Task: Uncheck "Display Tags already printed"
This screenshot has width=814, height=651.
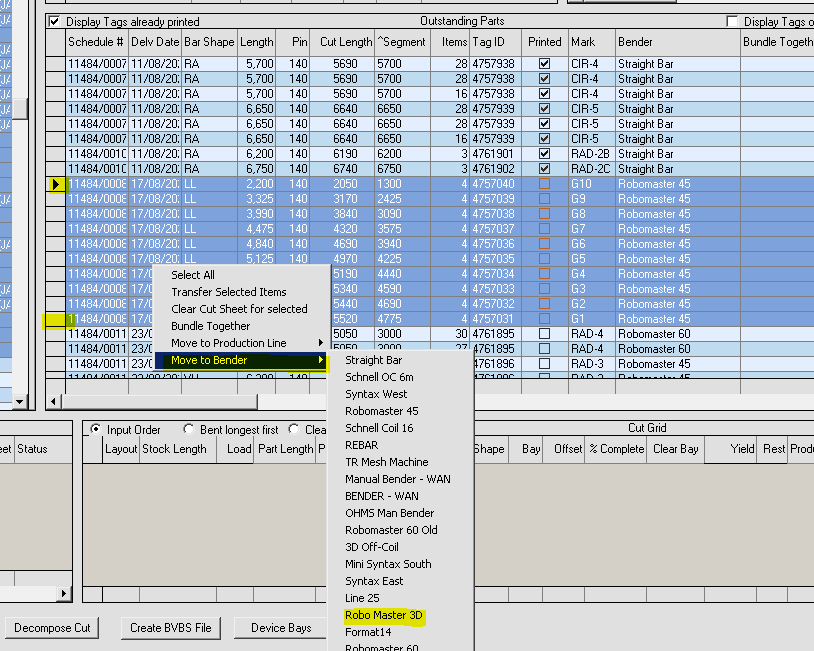Action: pos(53,21)
